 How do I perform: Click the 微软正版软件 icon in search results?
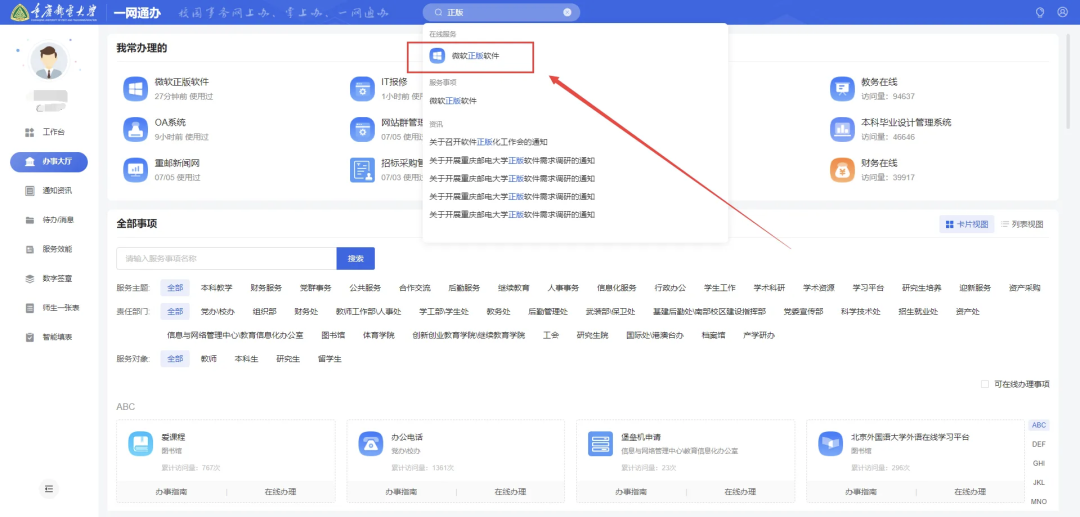(437, 56)
